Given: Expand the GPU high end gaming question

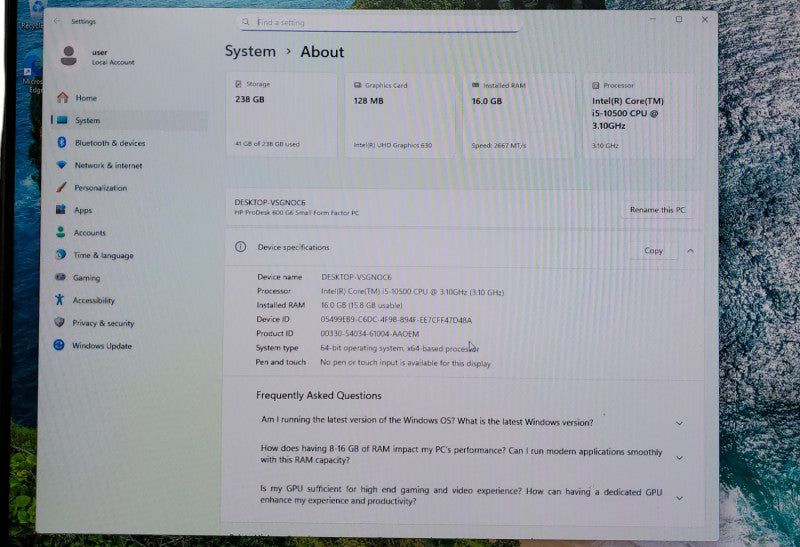Looking at the screenshot, I should click(680, 498).
